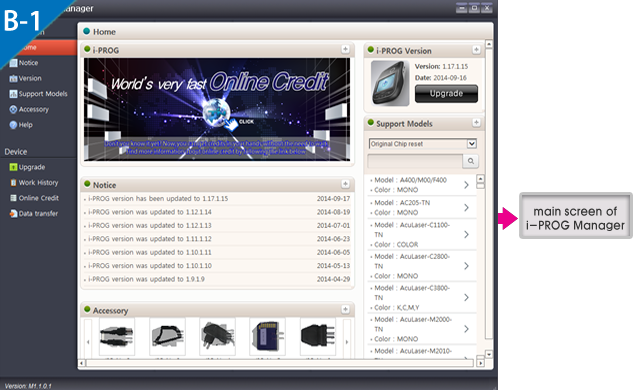644x390 pixels.
Task: Expand model A400/M00/F400 row chevron
Action: click(x=467, y=185)
